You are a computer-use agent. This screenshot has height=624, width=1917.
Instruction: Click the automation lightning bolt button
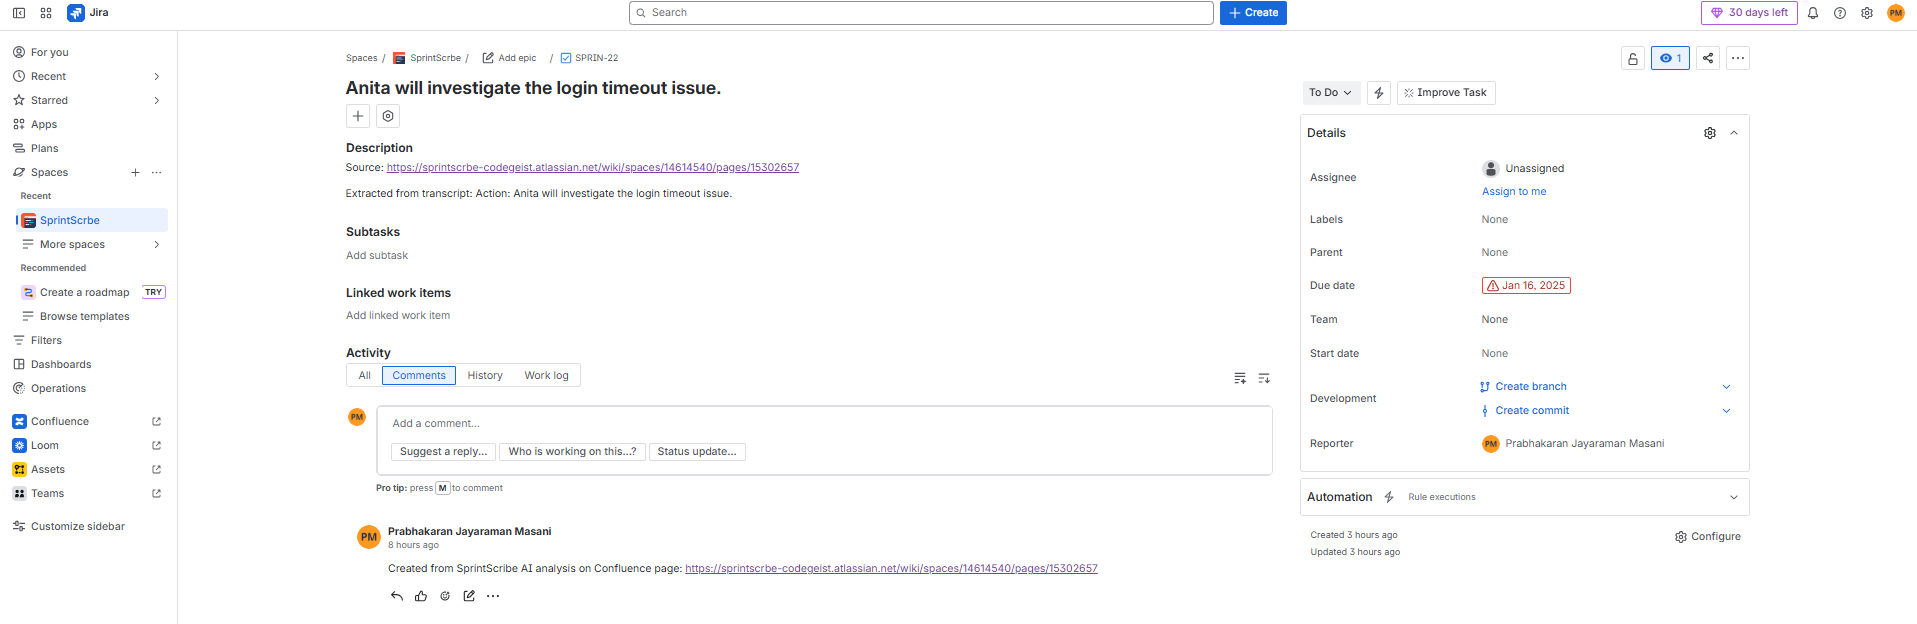(1379, 93)
